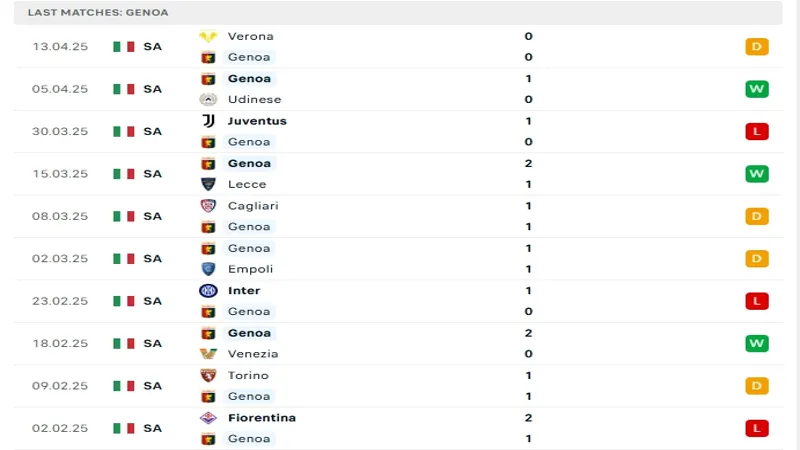
Task: Click the SA league label on 23.02.25 row
Action: tap(152, 301)
